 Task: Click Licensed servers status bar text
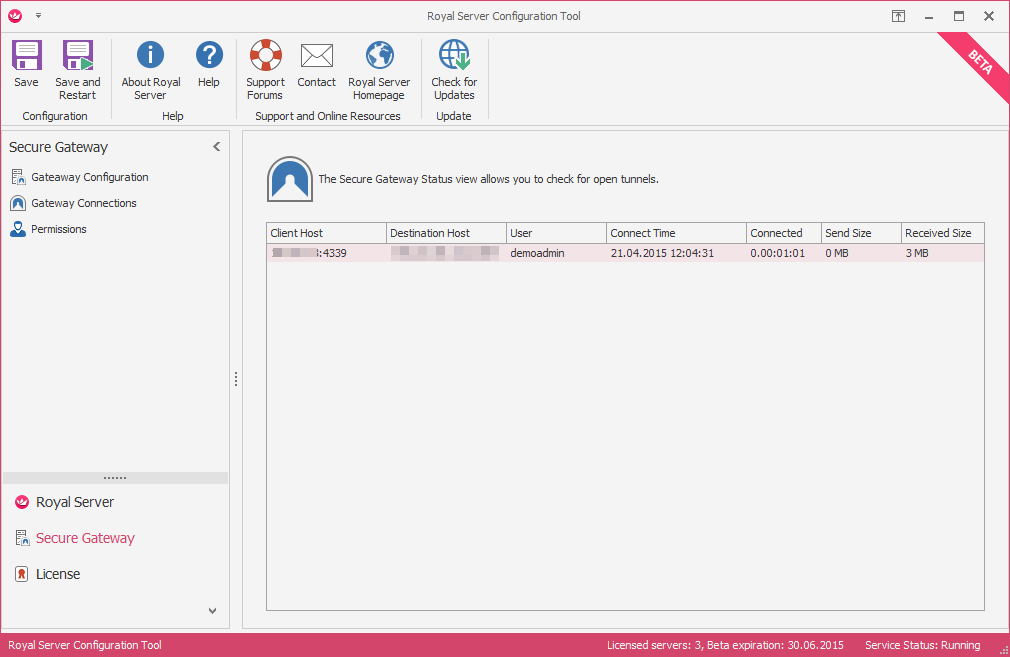725,645
